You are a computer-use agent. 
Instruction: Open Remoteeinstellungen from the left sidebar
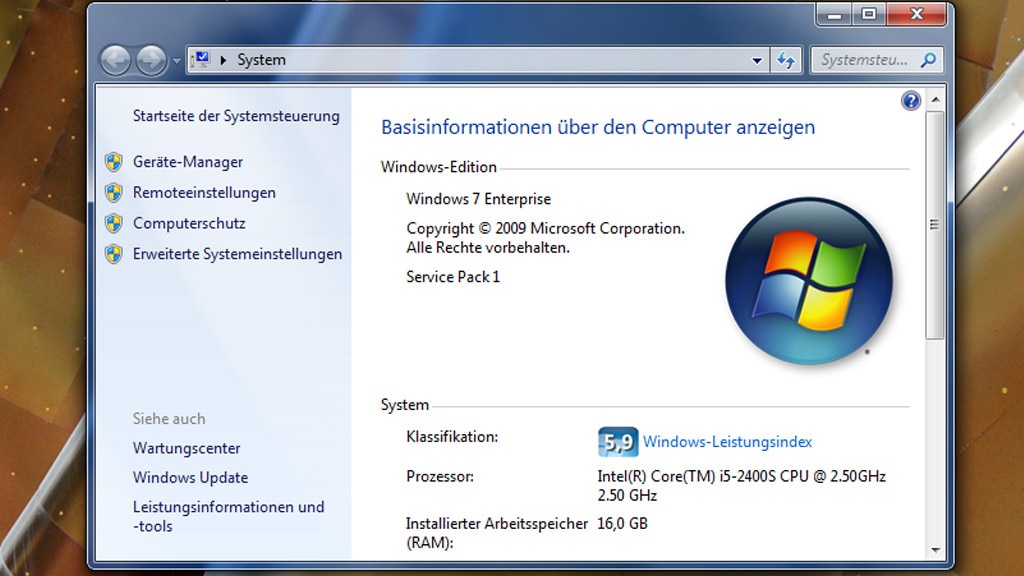pyautogui.click(x=204, y=193)
